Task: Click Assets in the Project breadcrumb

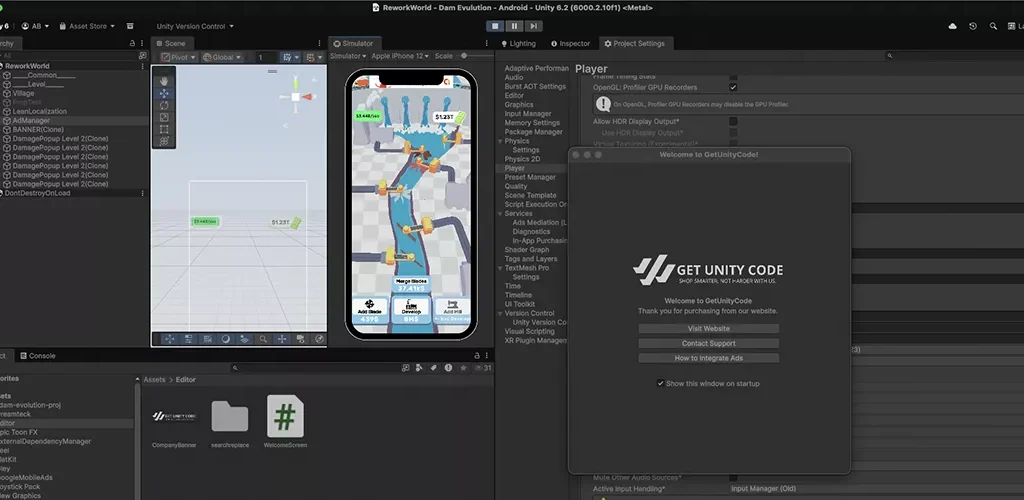Action: click(x=154, y=380)
